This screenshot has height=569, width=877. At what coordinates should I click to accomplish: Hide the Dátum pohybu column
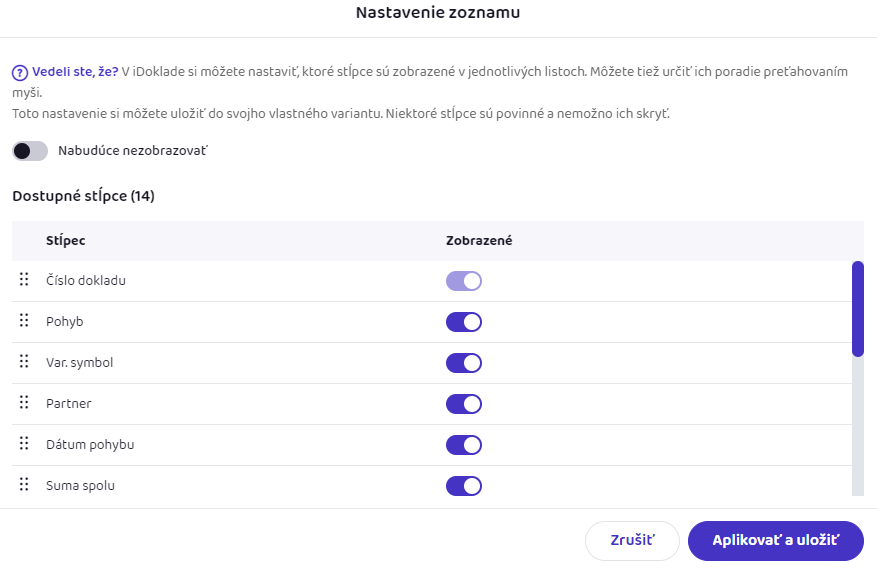464,445
